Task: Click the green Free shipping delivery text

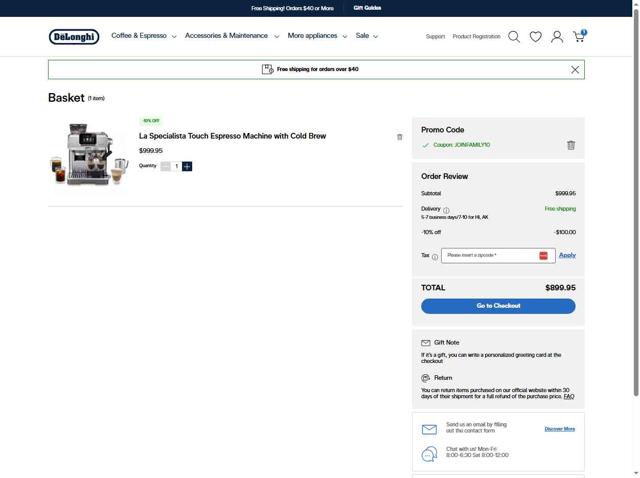Action: pyautogui.click(x=560, y=209)
